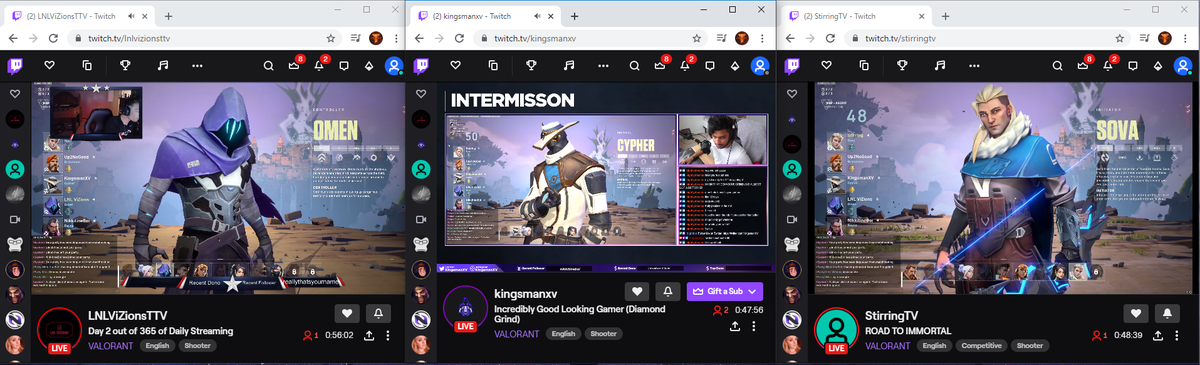Viewport: 1200px width, 365px height.
Task: Open Browse icon in LNLViZionsTTV window
Action: pos(87,66)
